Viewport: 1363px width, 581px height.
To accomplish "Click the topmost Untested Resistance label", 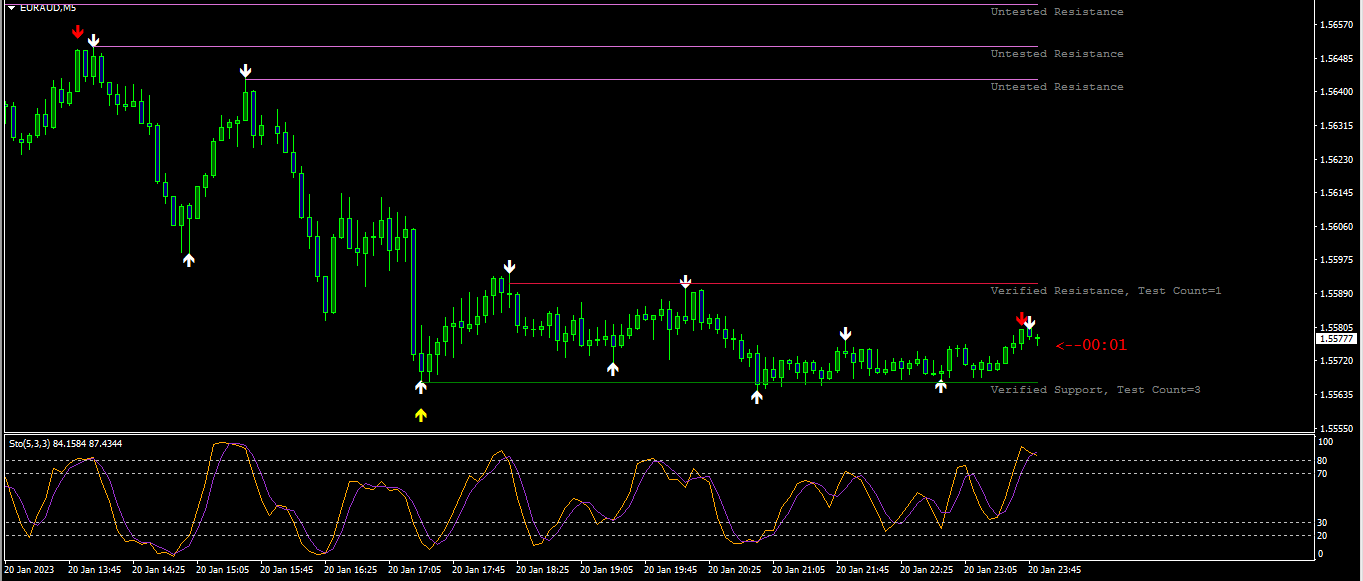I will tap(1057, 12).
